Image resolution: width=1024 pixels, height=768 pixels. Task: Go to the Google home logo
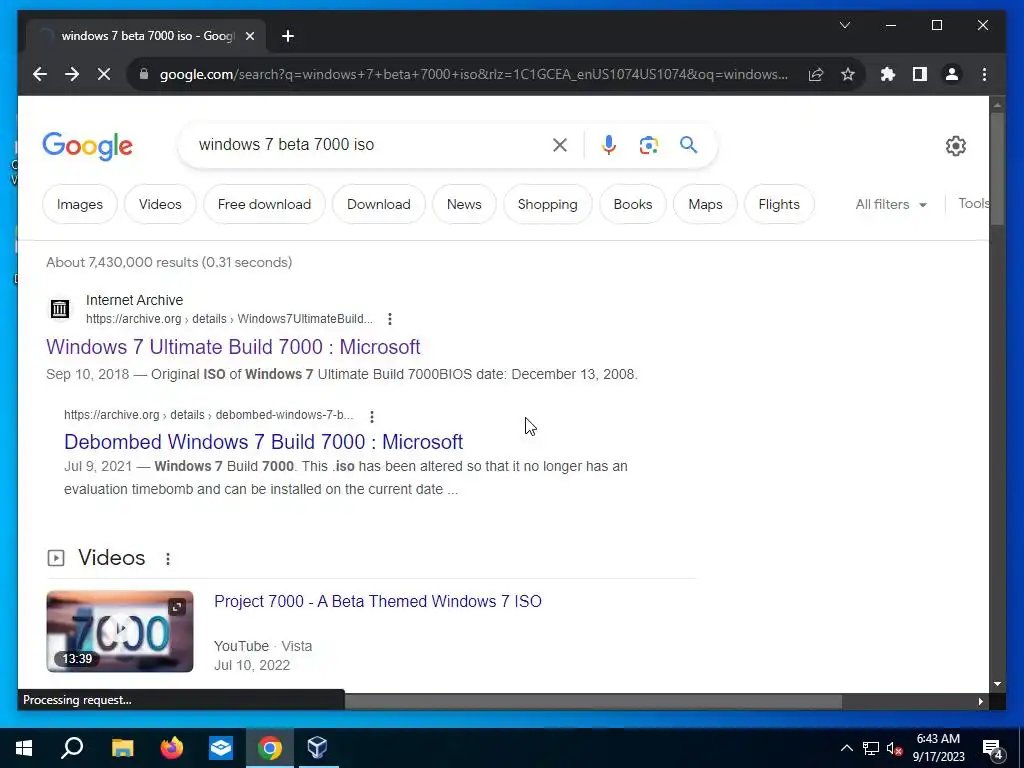coord(88,146)
